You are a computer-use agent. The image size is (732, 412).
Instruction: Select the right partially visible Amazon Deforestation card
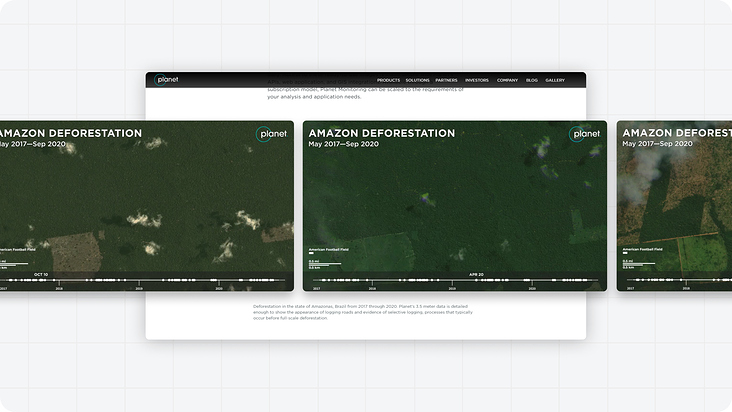[x=674, y=206]
